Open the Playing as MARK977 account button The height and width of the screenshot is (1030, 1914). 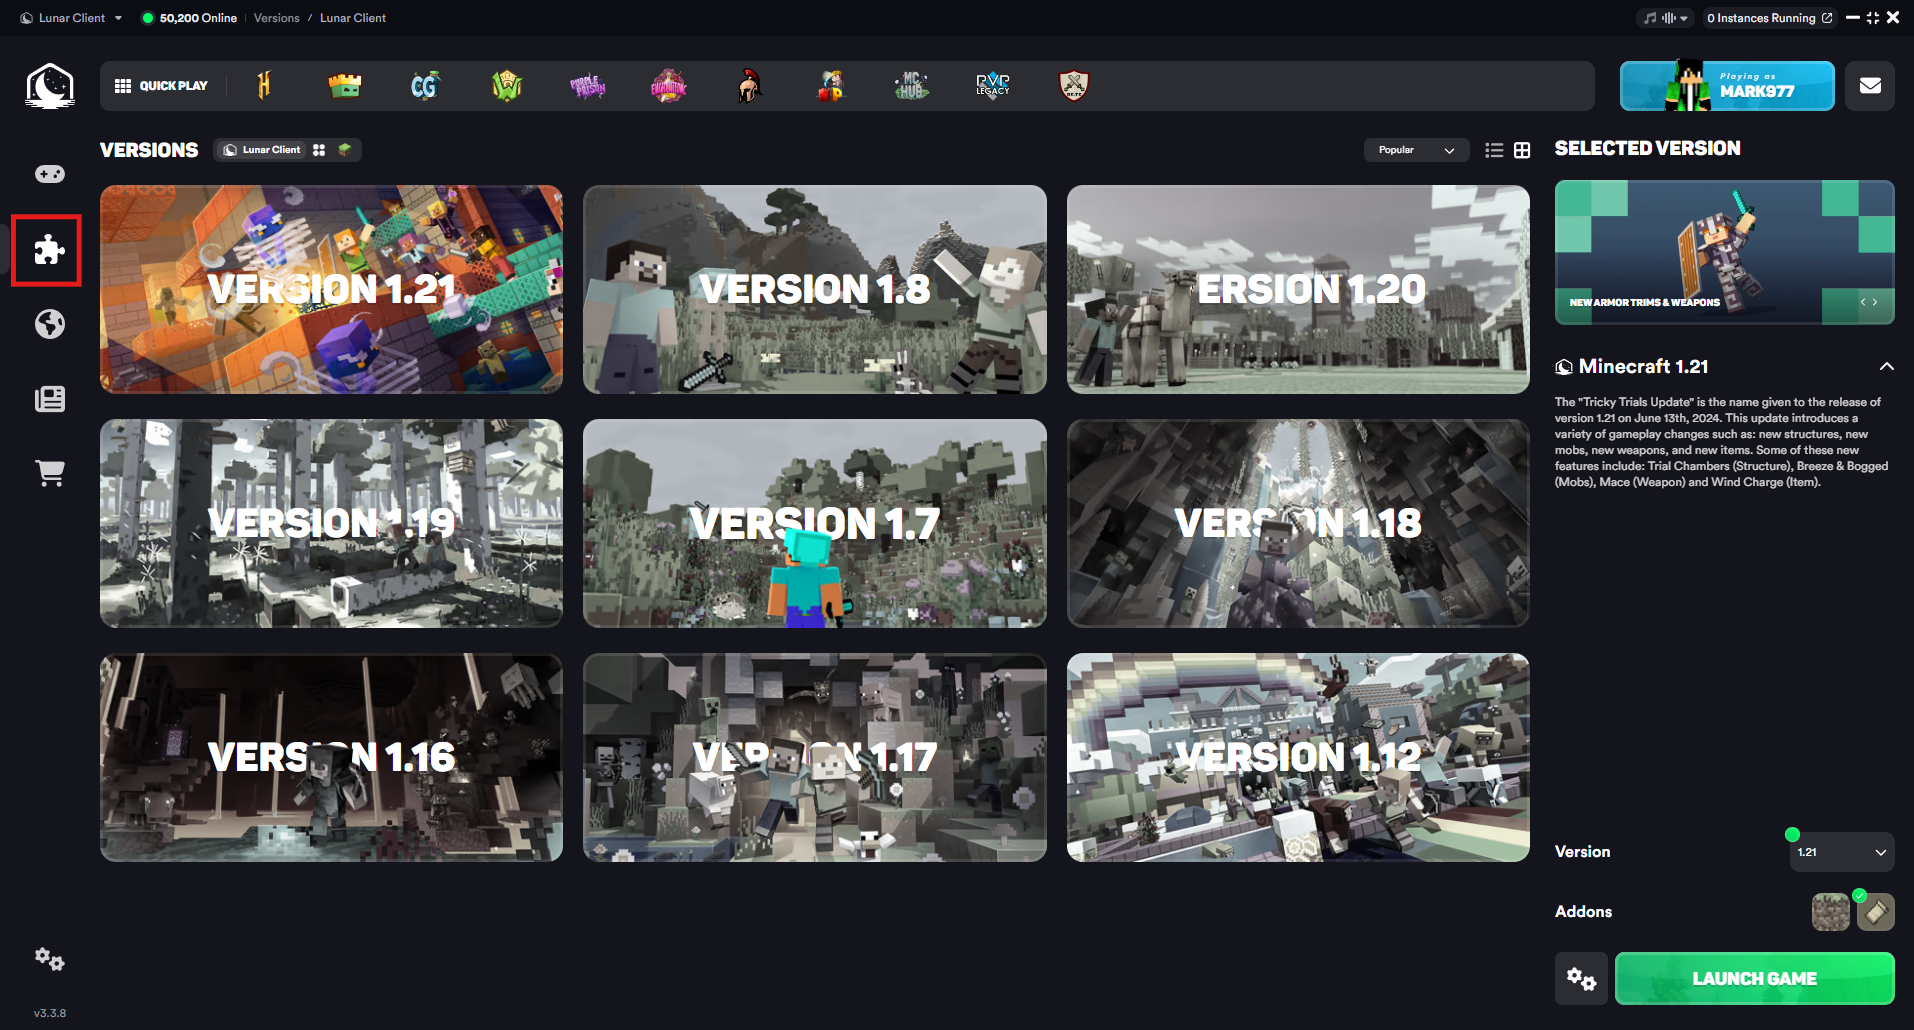point(1727,86)
